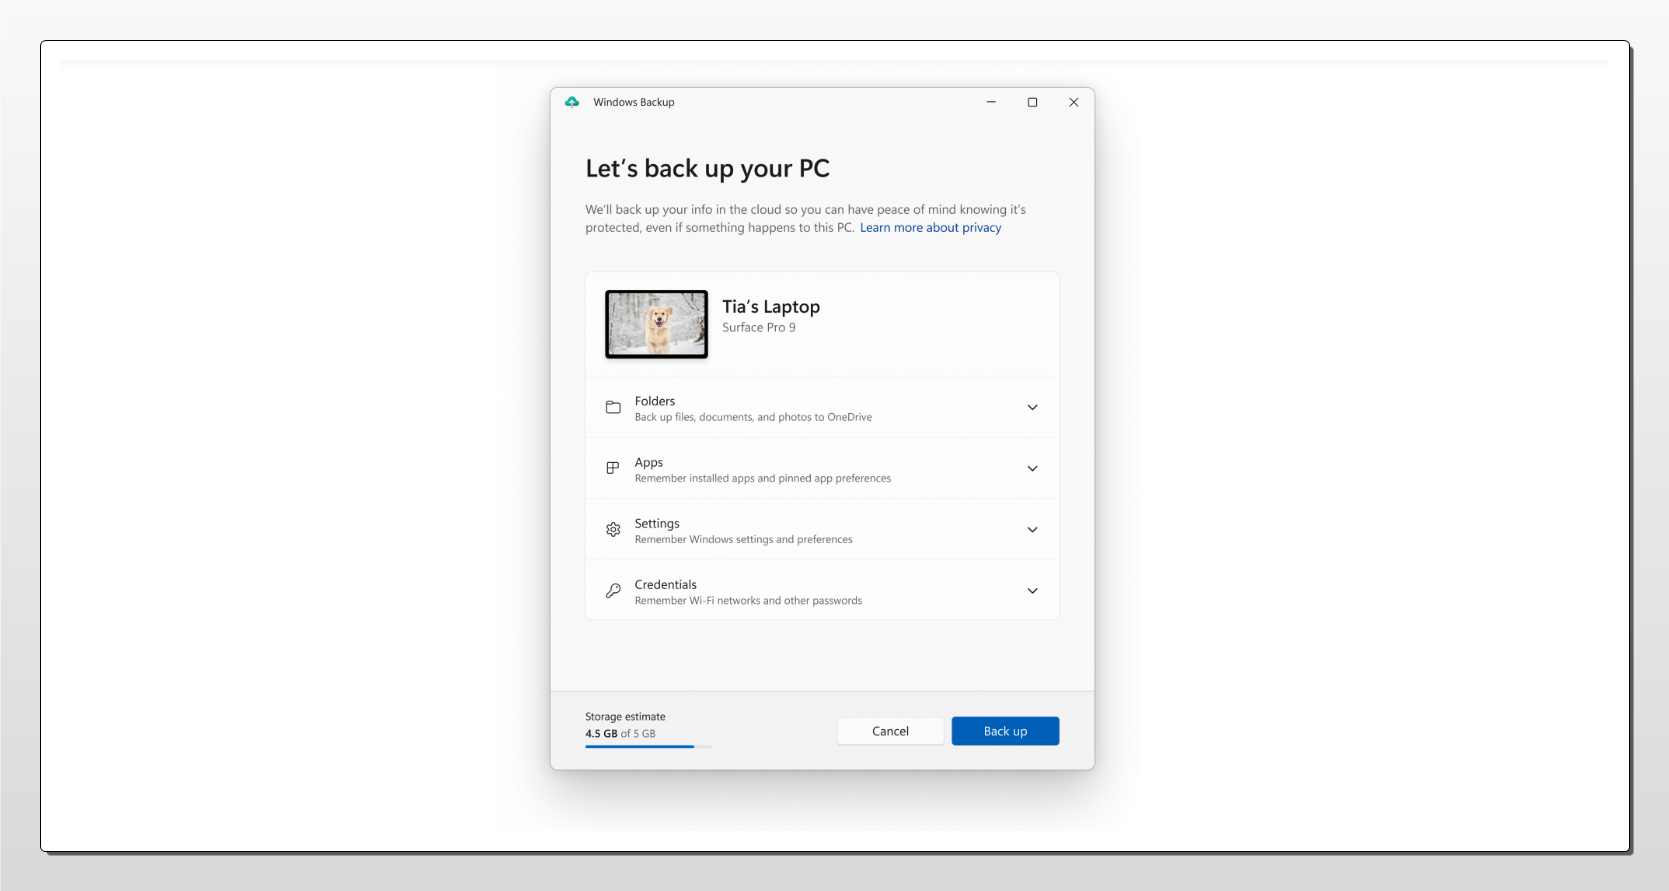Click the 'Surface Pro 9' model text
The image size is (1669, 891).
[x=759, y=328]
